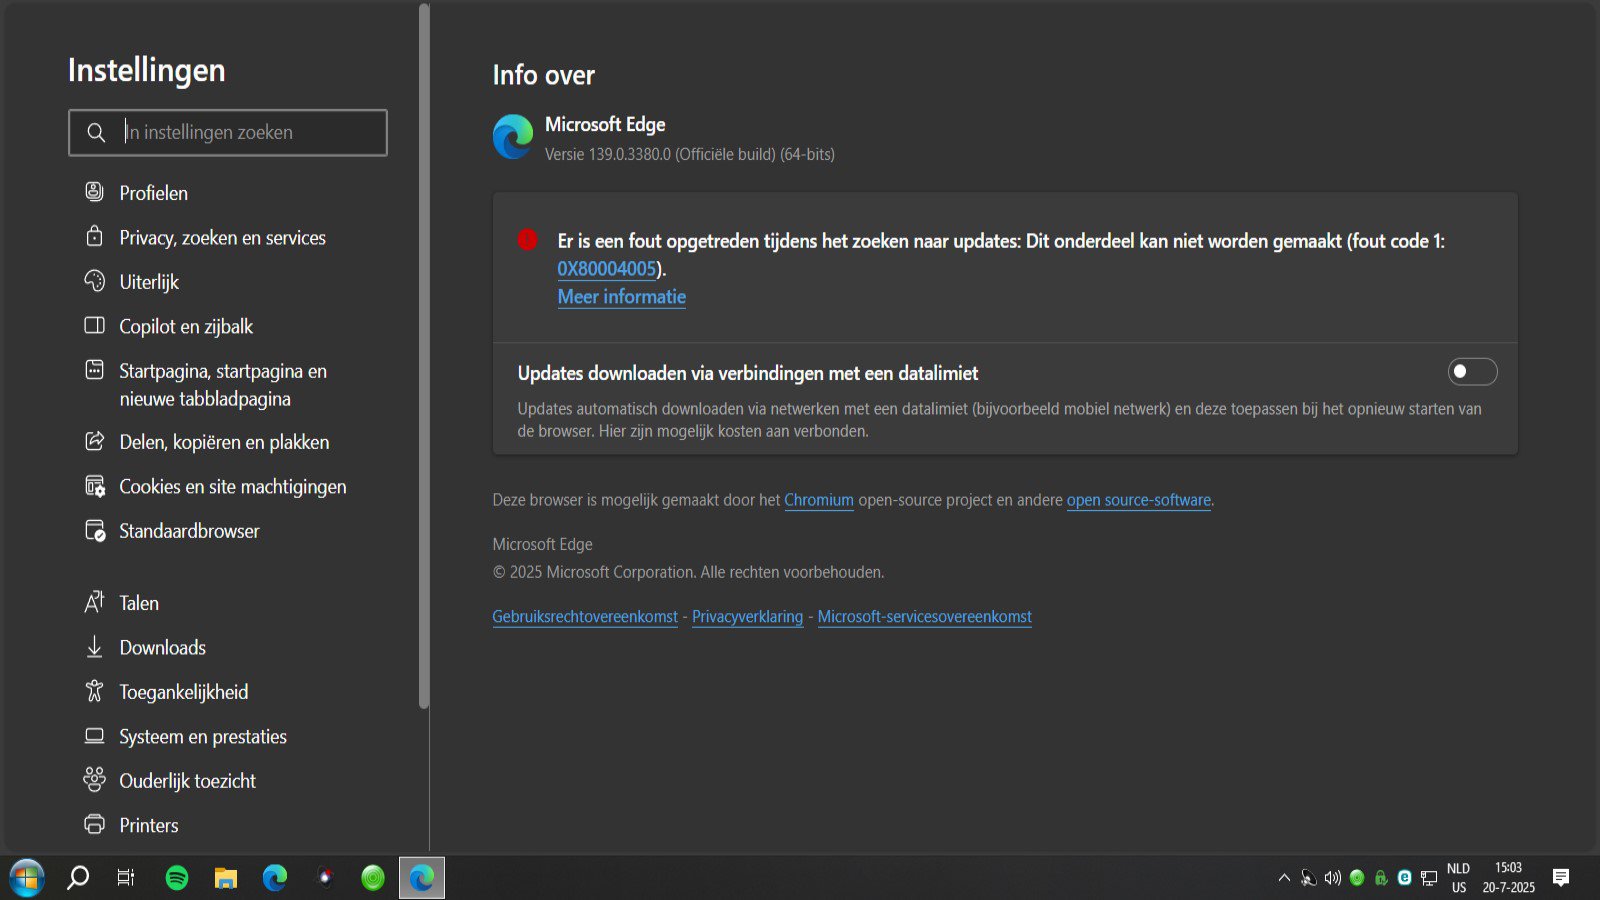Open the Gebruiksrechtovereenkomst link
This screenshot has width=1600, height=900.
pos(585,617)
